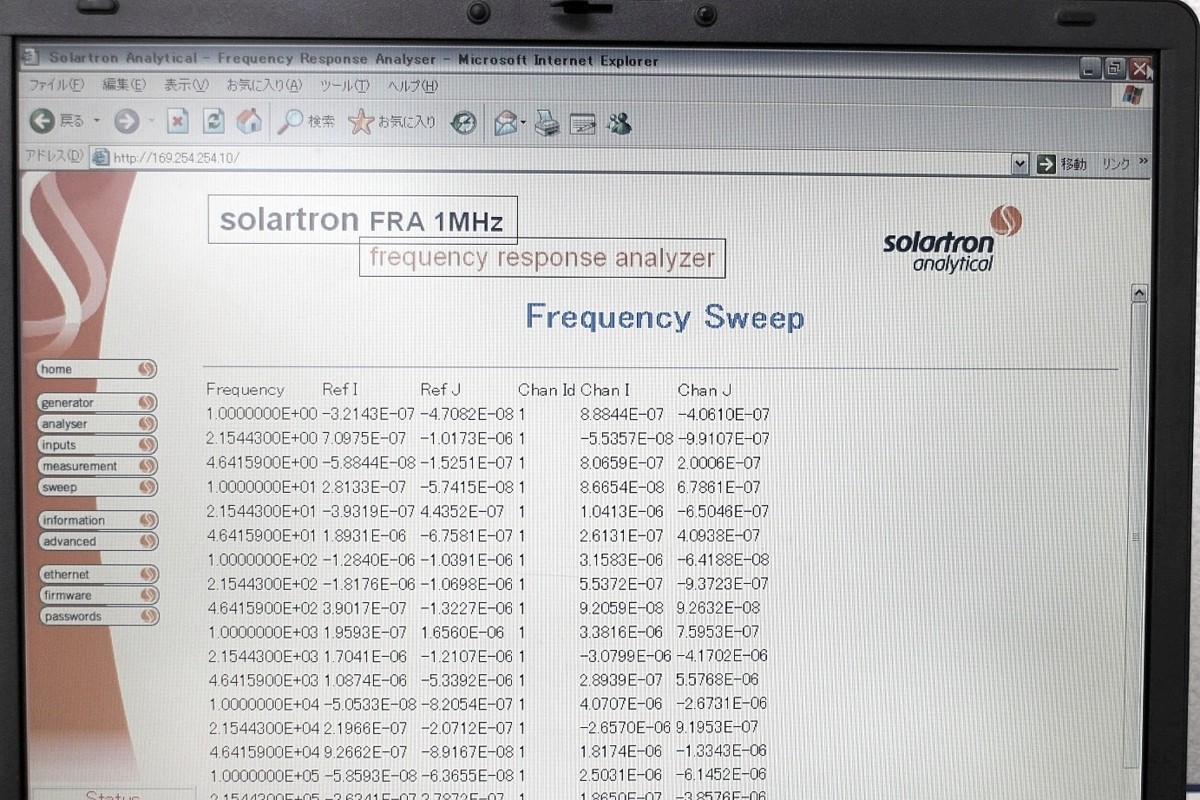The width and height of the screenshot is (1200, 800).
Task: Open the information sidebar page
Action: (x=97, y=520)
